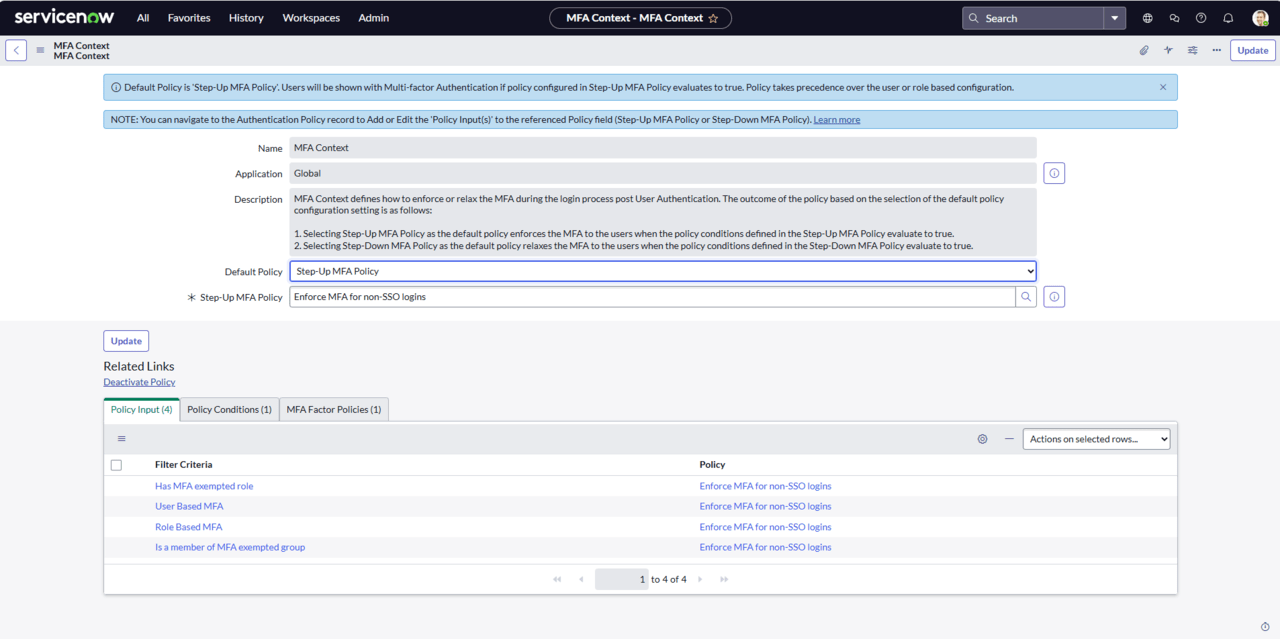Open the chat sidebar icon
This screenshot has height=639, width=1280.
point(1174,18)
